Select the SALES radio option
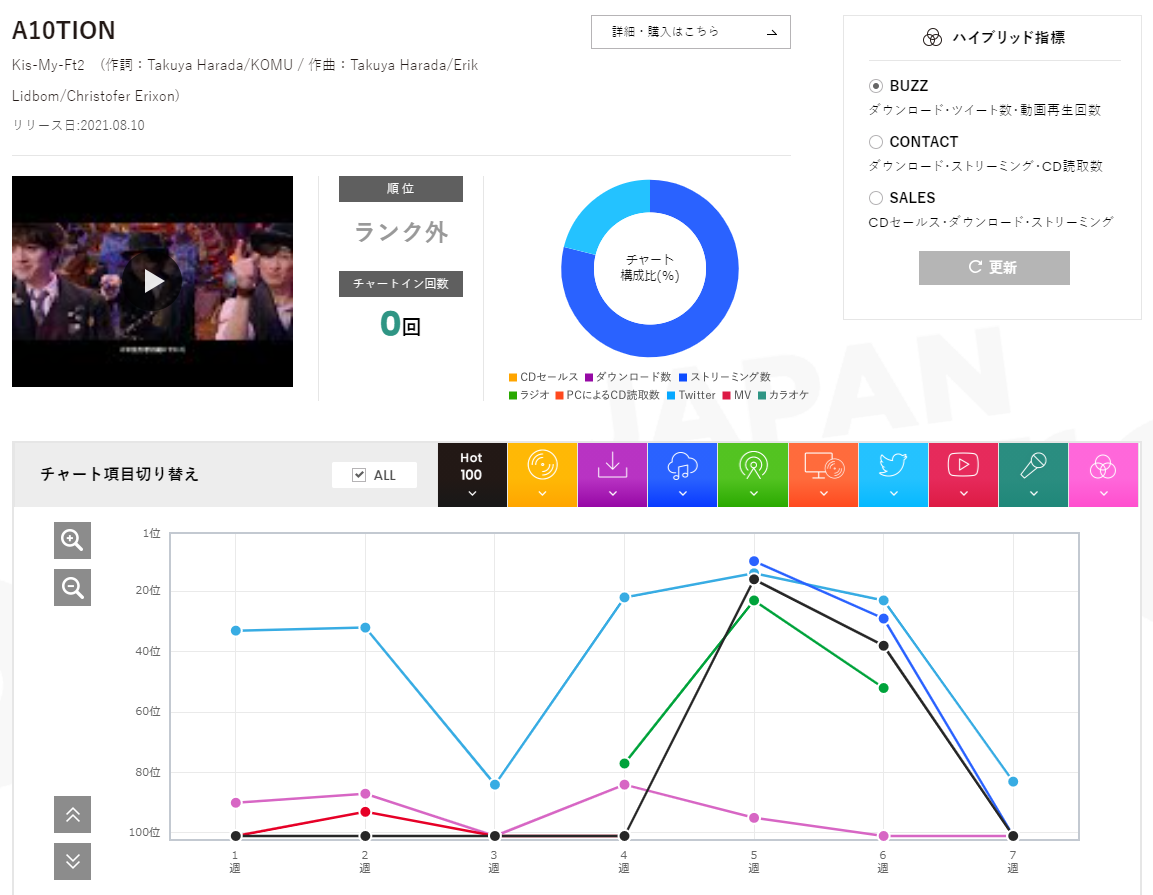The width and height of the screenshot is (1153, 895). tap(876, 198)
